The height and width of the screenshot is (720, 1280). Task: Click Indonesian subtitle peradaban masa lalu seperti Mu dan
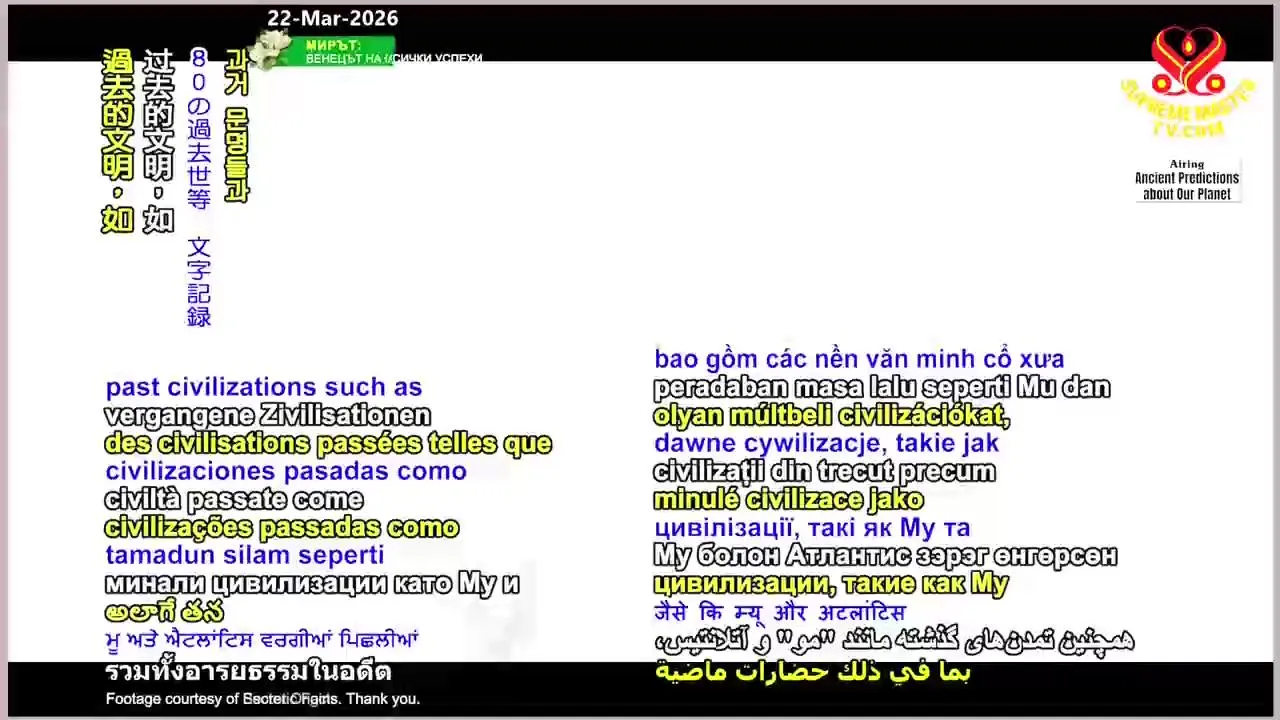coord(882,387)
